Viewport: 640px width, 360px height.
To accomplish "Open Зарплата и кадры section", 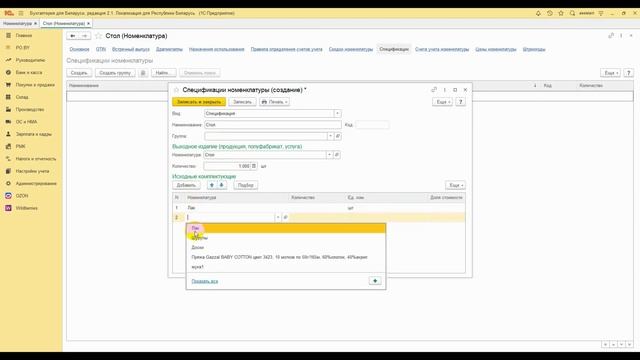I will pos(33,134).
